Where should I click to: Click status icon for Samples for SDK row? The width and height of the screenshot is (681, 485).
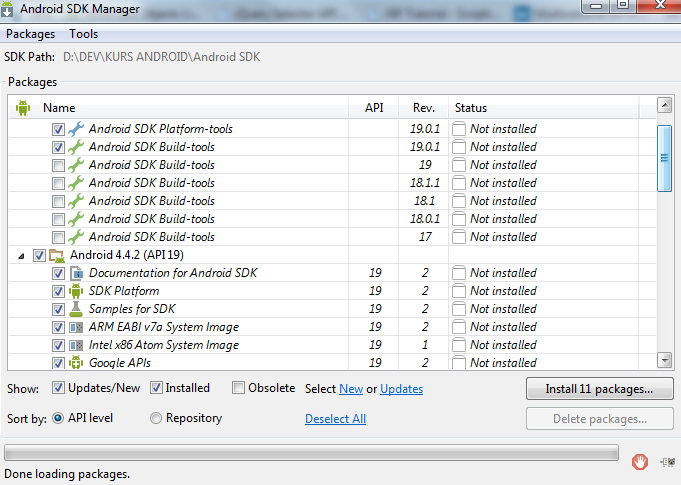(459, 309)
